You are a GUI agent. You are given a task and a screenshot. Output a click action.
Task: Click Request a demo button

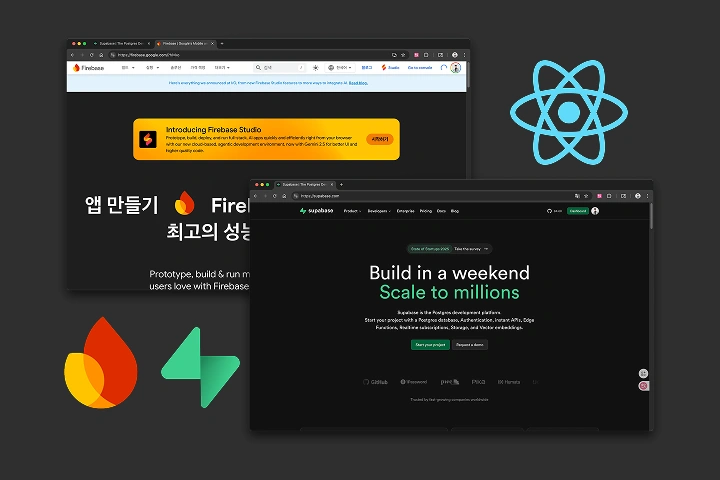(x=470, y=344)
